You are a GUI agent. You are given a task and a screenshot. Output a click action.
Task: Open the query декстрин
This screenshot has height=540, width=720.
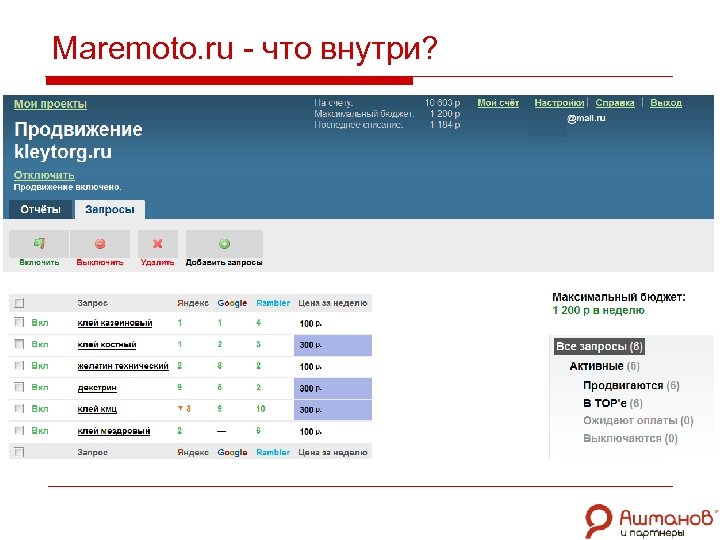coord(97,388)
